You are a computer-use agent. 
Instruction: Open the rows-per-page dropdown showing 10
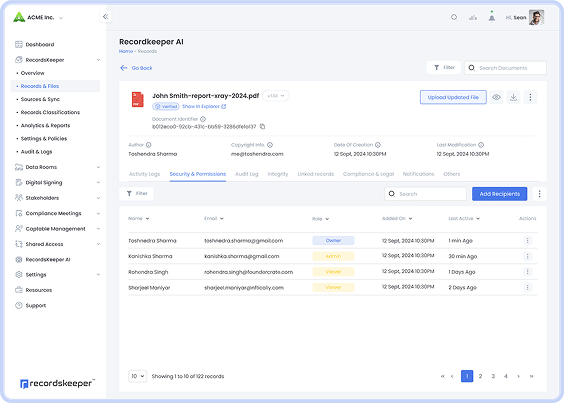[x=137, y=376]
